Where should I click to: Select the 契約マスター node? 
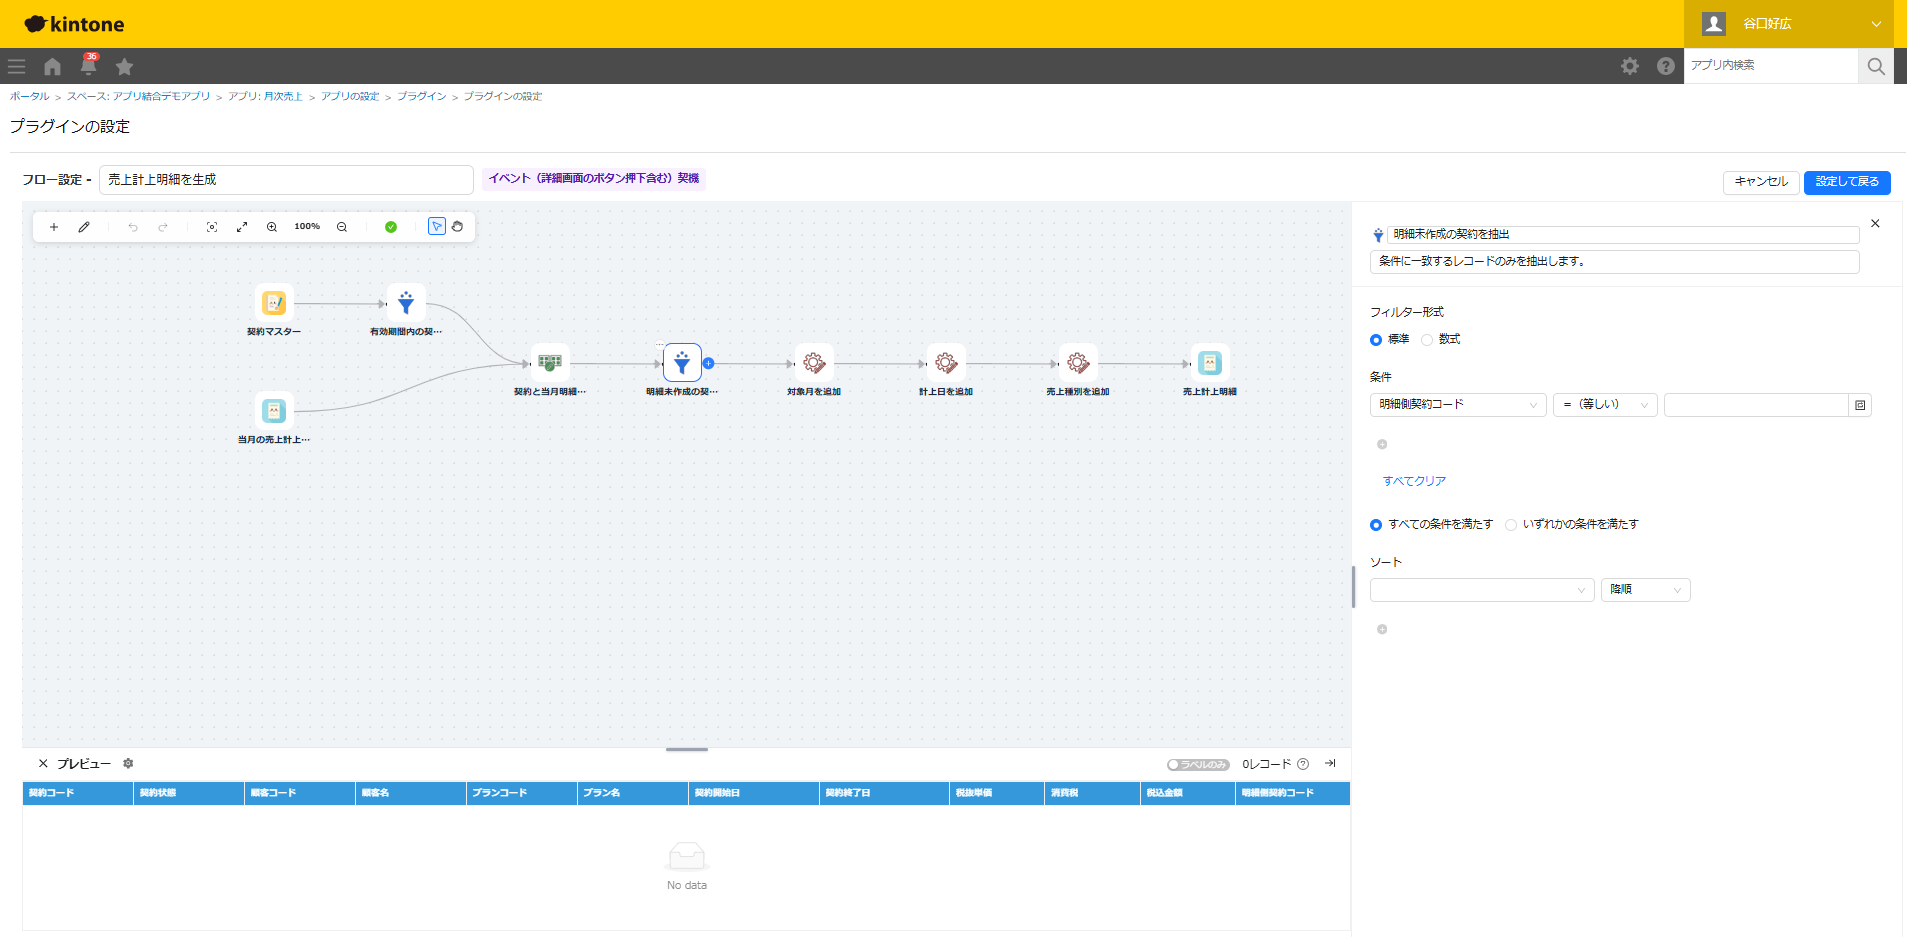point(274,302)
